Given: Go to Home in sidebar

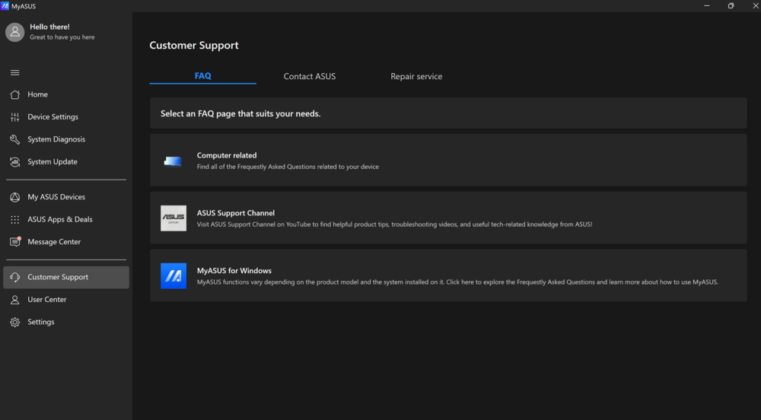Looking at the screenshot, I should [x=66, y=95].
